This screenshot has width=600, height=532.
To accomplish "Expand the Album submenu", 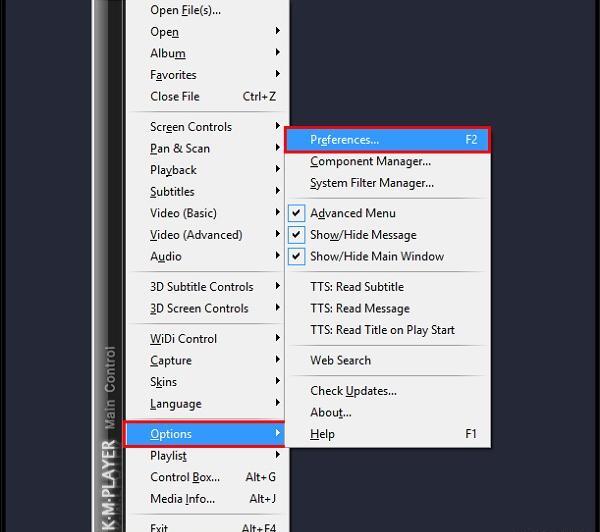I will point(207,53).
